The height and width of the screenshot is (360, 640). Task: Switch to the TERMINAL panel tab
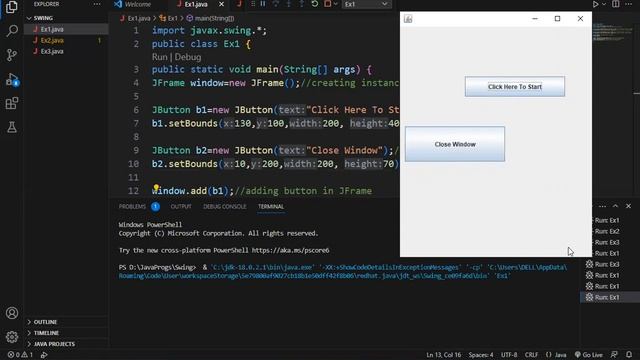271,207
